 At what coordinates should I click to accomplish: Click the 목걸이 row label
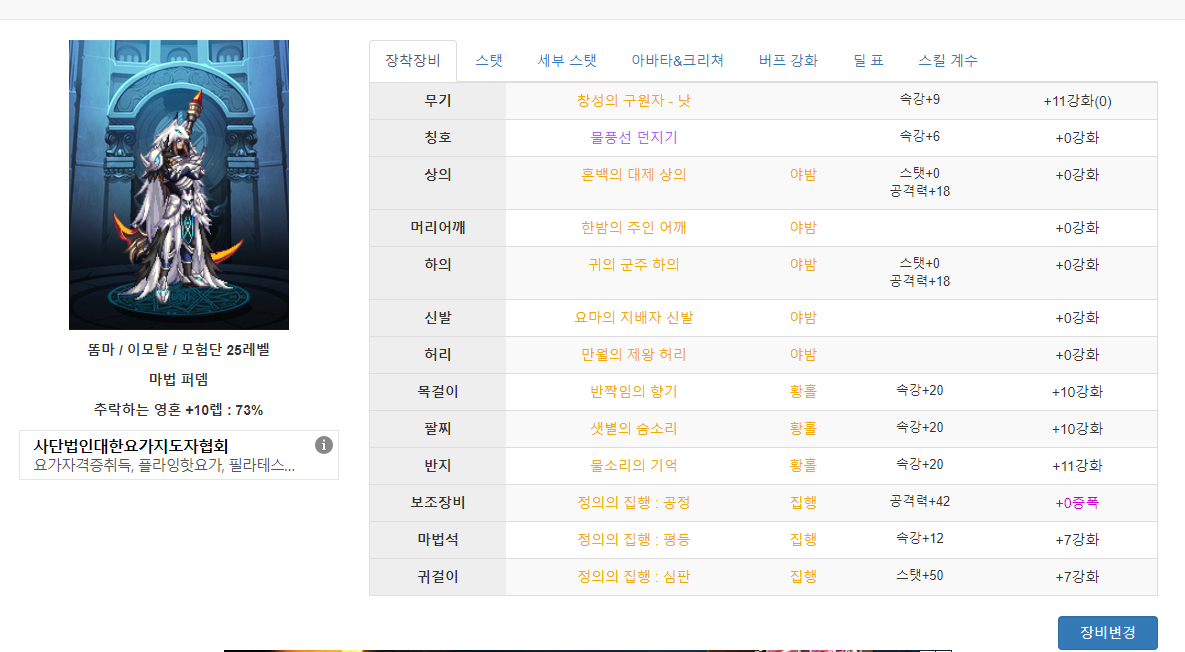438,391
